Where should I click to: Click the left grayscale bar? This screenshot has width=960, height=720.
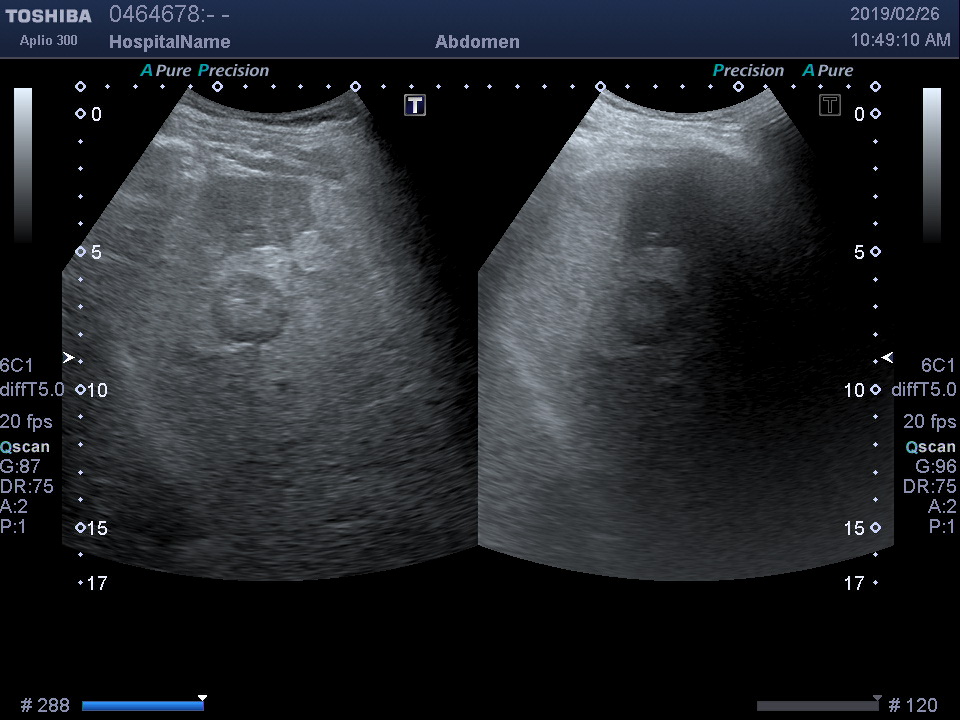tap(22, 165)
